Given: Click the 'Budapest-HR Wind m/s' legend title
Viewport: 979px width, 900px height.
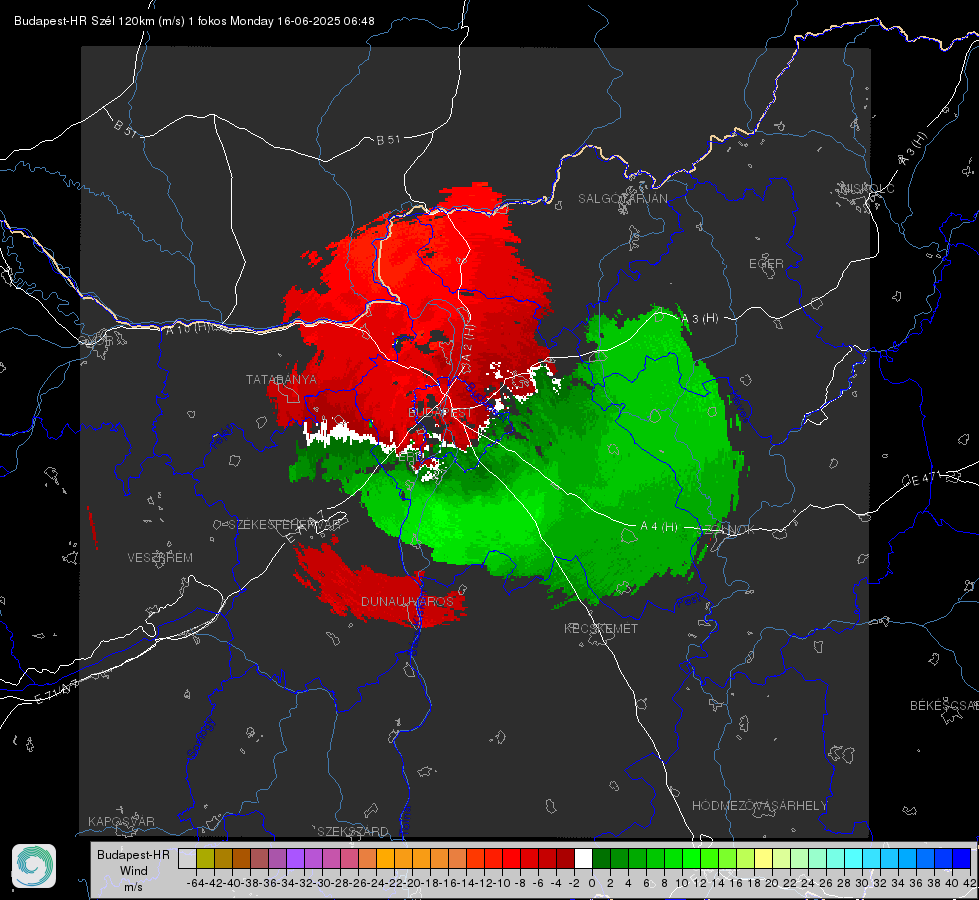Looking at the screenshot, I should [x=133, y=871].
